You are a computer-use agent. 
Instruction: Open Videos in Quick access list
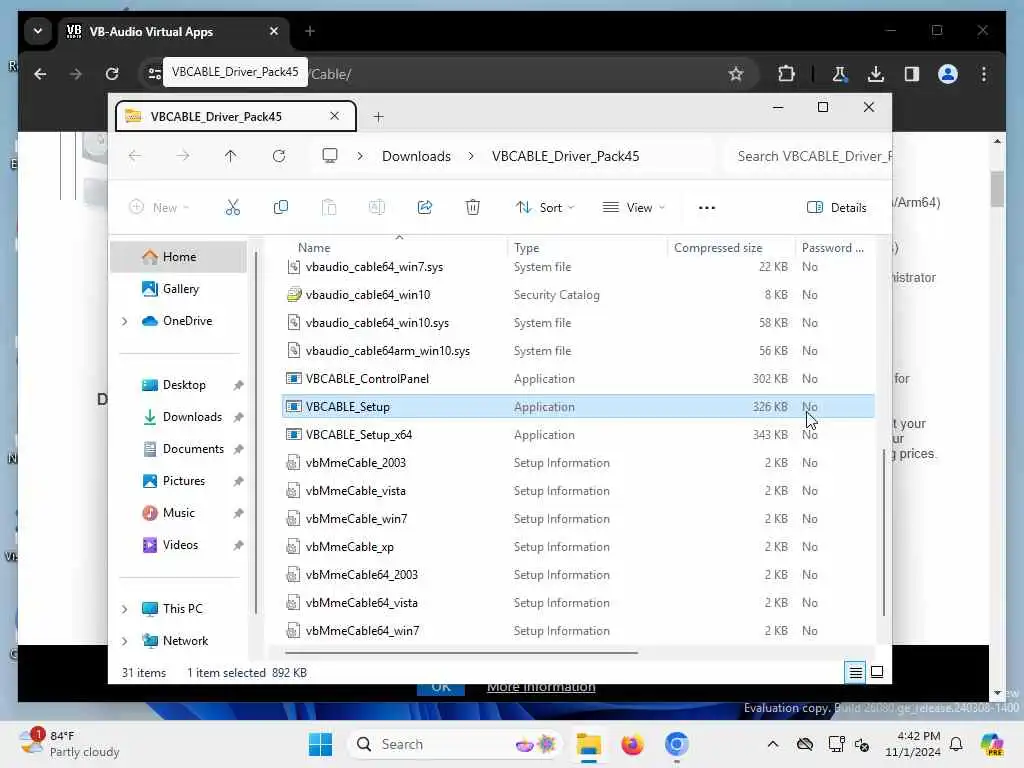click(180, 545)
